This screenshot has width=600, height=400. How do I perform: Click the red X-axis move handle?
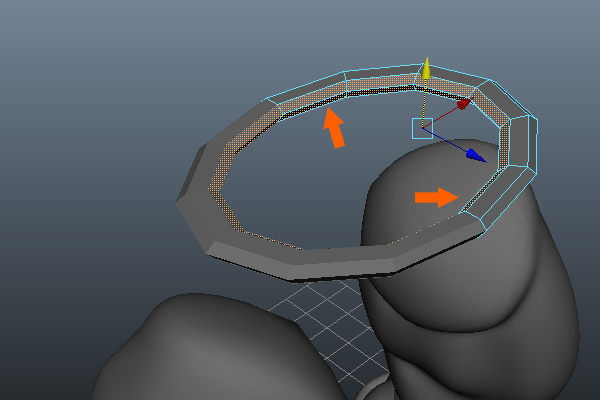click(x=464, y=103)
